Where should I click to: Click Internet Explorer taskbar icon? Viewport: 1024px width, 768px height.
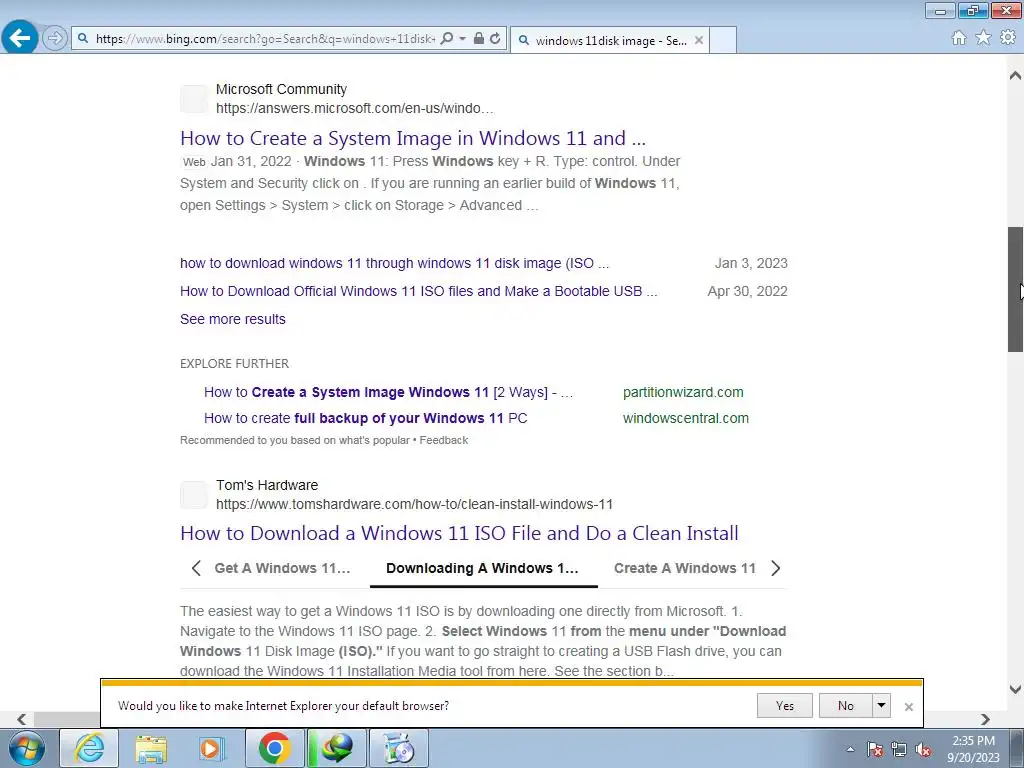pyautogui.click(x=89, y=748)
